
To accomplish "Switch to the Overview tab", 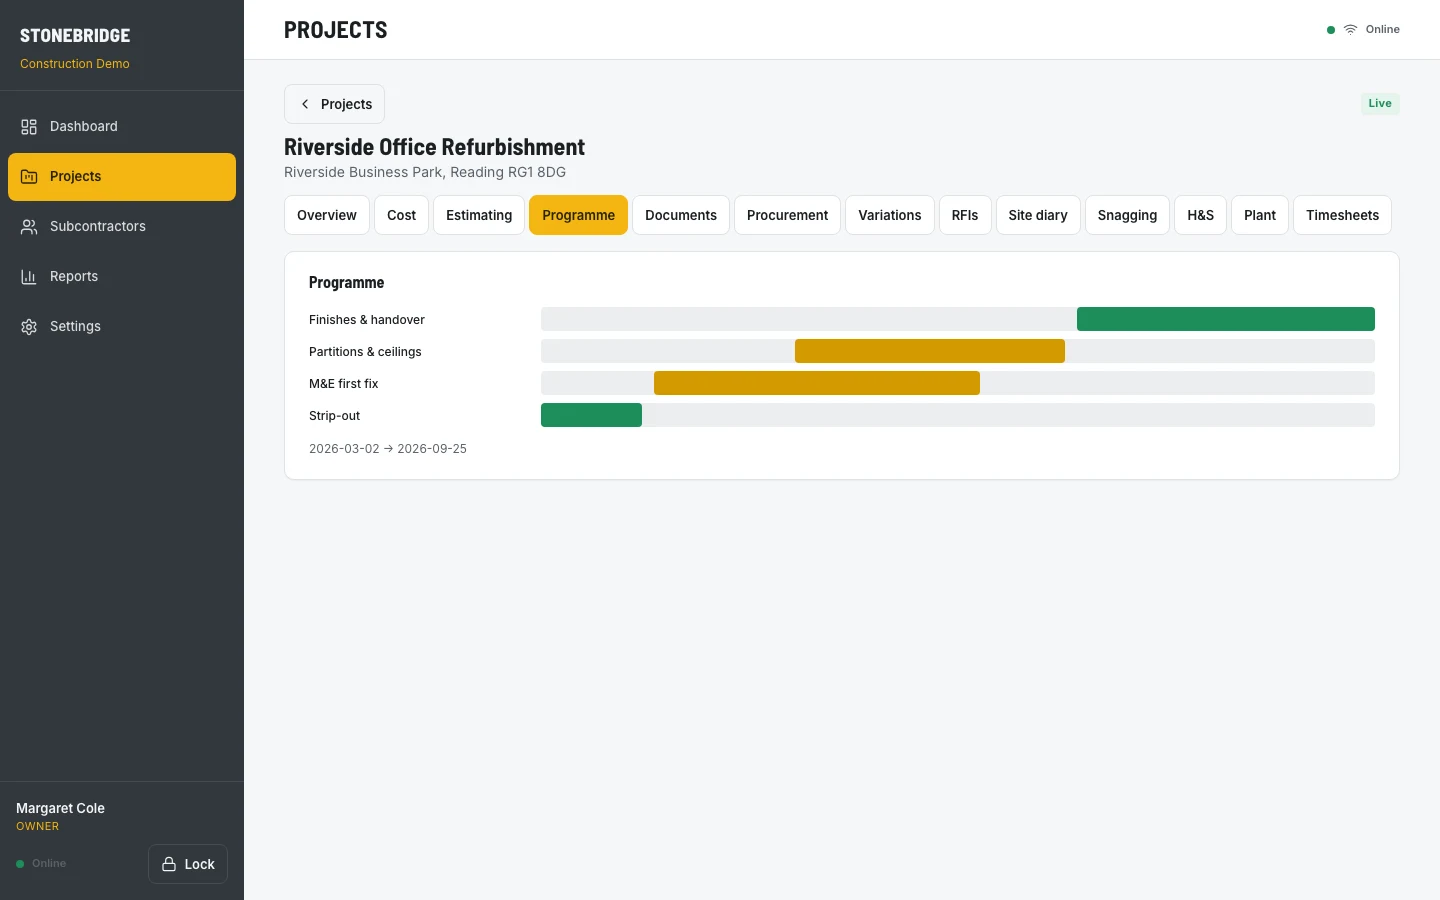I will (327, 215).
